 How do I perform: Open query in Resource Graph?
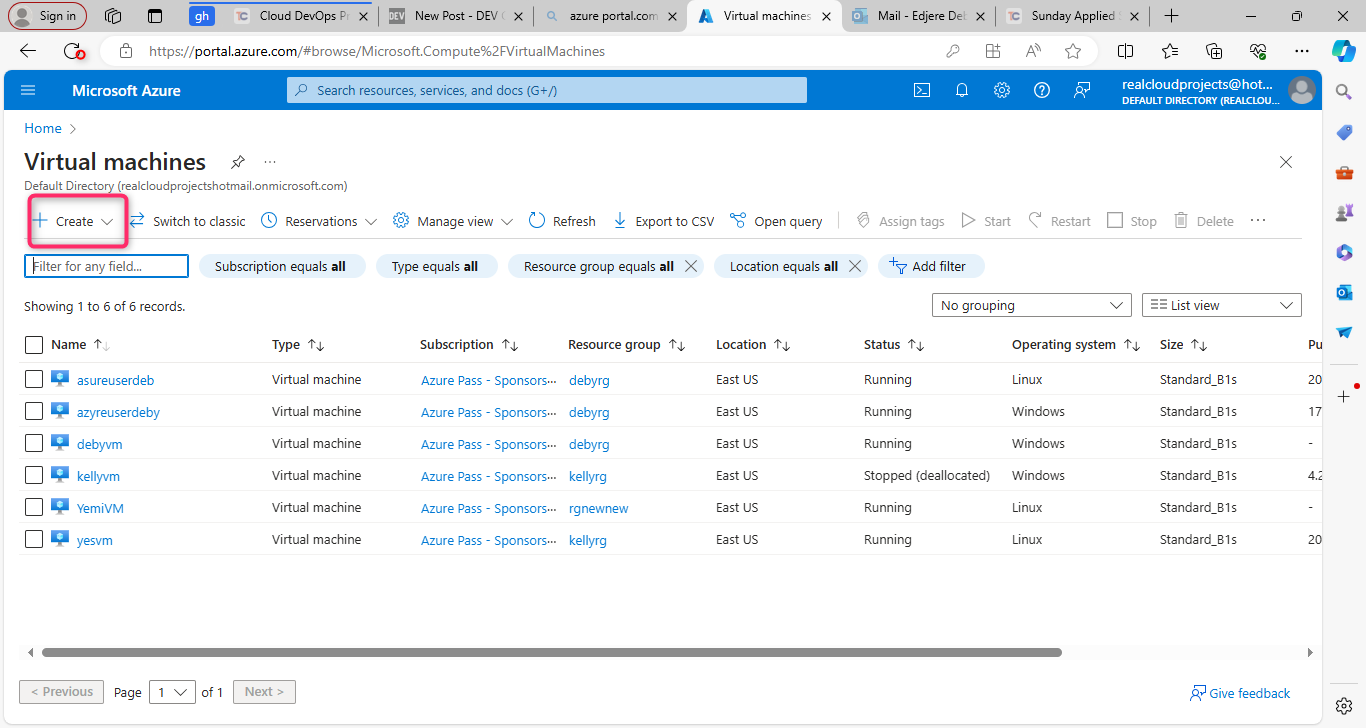click(x=776, y=221)
